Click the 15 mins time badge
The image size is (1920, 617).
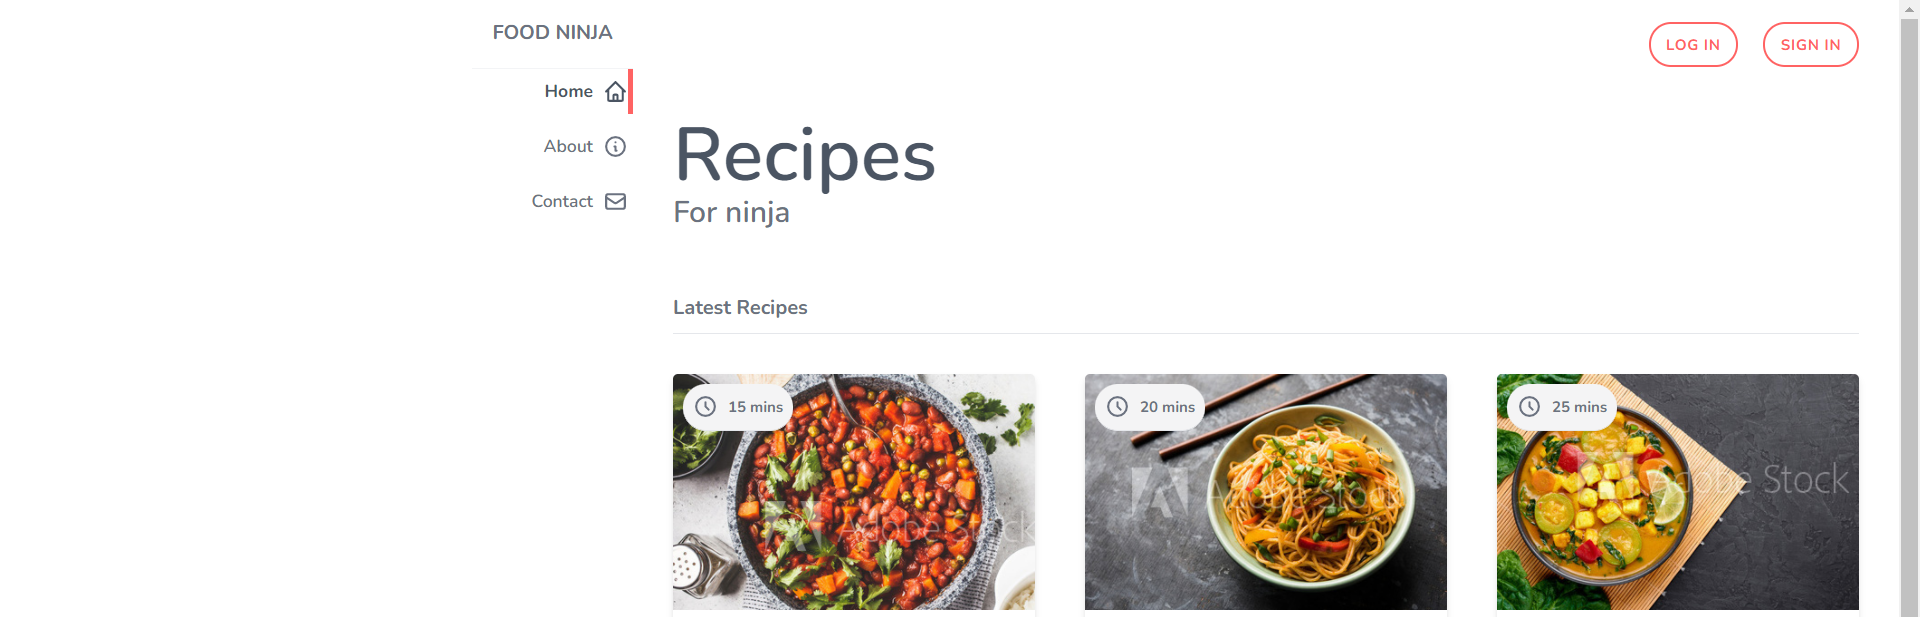(x=738, y=407)
